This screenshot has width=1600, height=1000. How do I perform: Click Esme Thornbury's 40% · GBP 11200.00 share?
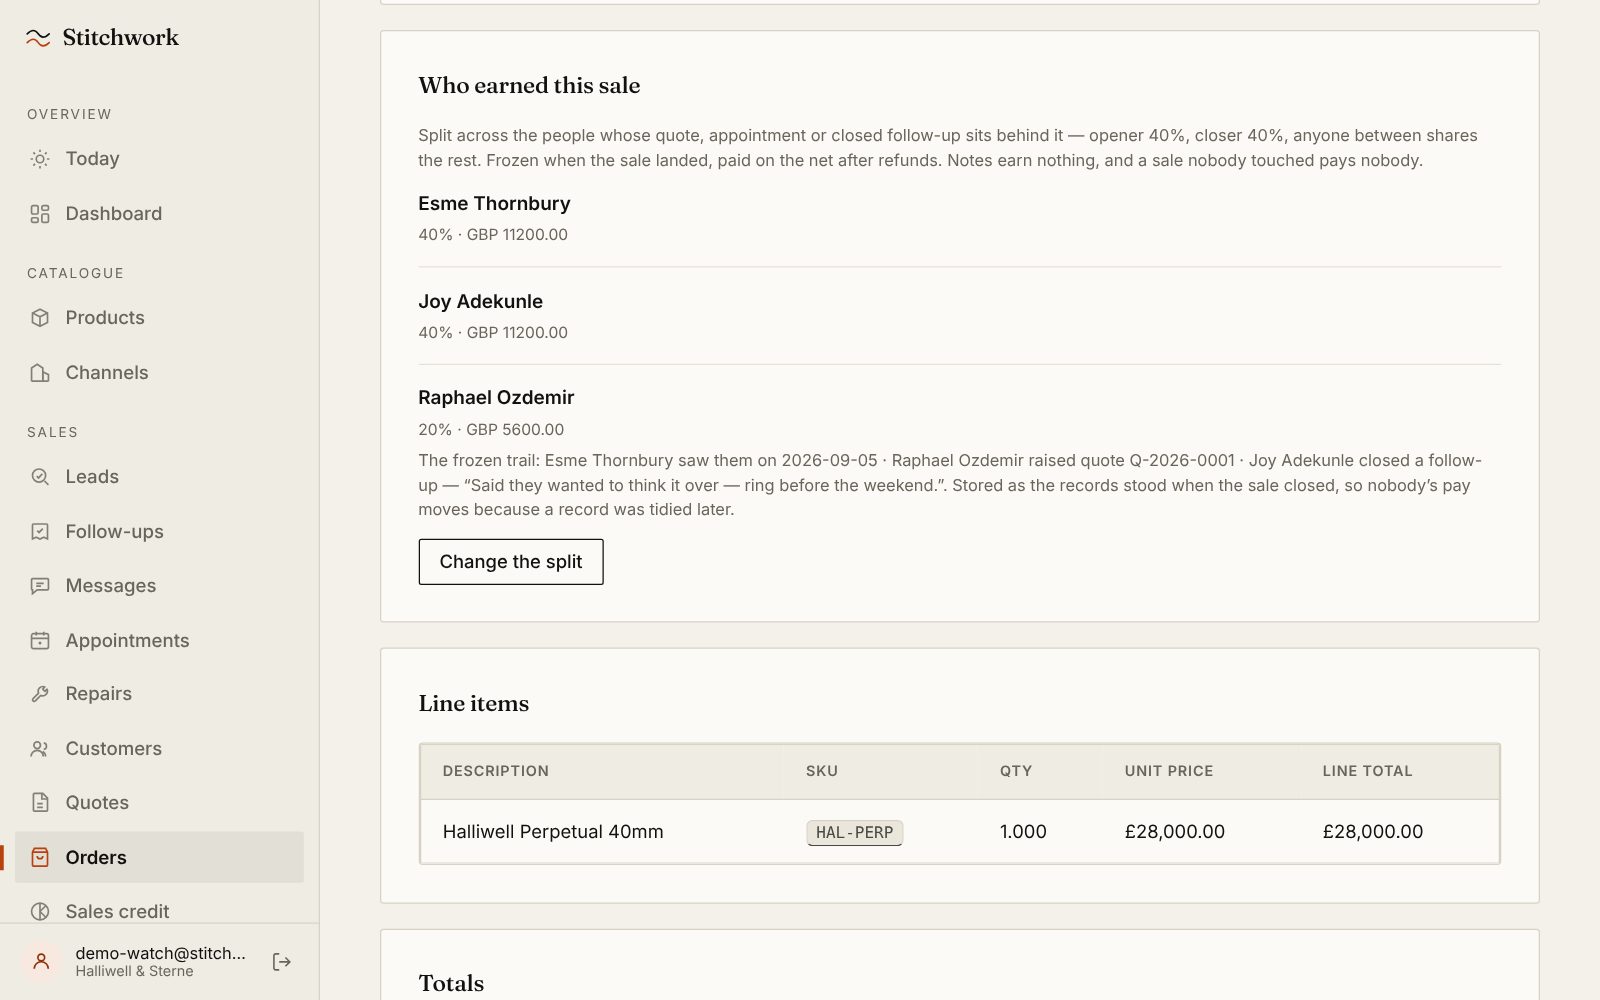click(x=493, y=235)
